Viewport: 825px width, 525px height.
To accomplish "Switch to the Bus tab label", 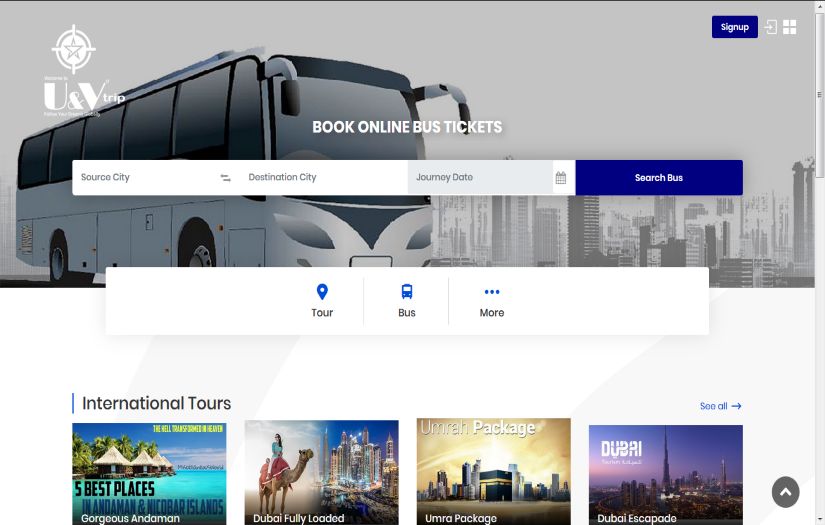I will pyautogui.click(x=407, y=312).
